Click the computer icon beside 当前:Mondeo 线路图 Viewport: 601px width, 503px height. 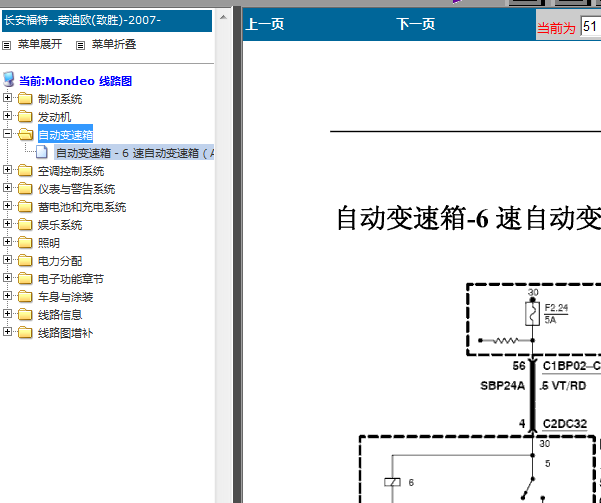pyautogui.click(x=8, y=79)
